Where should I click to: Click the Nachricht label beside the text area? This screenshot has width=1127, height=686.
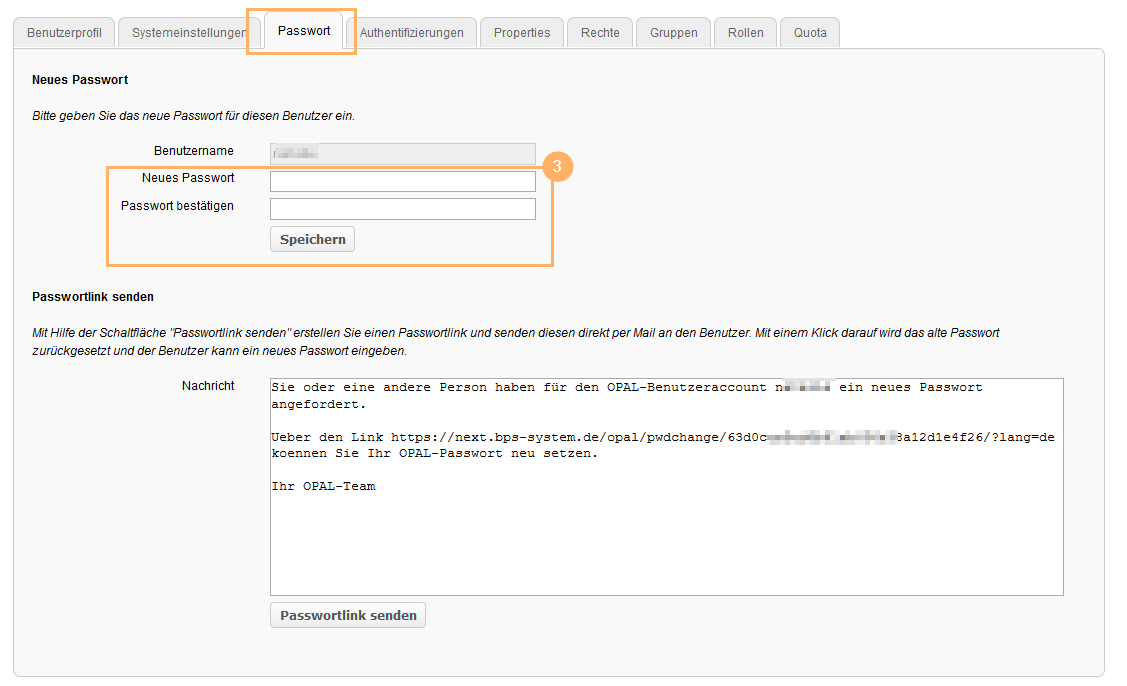pos(208,385)
